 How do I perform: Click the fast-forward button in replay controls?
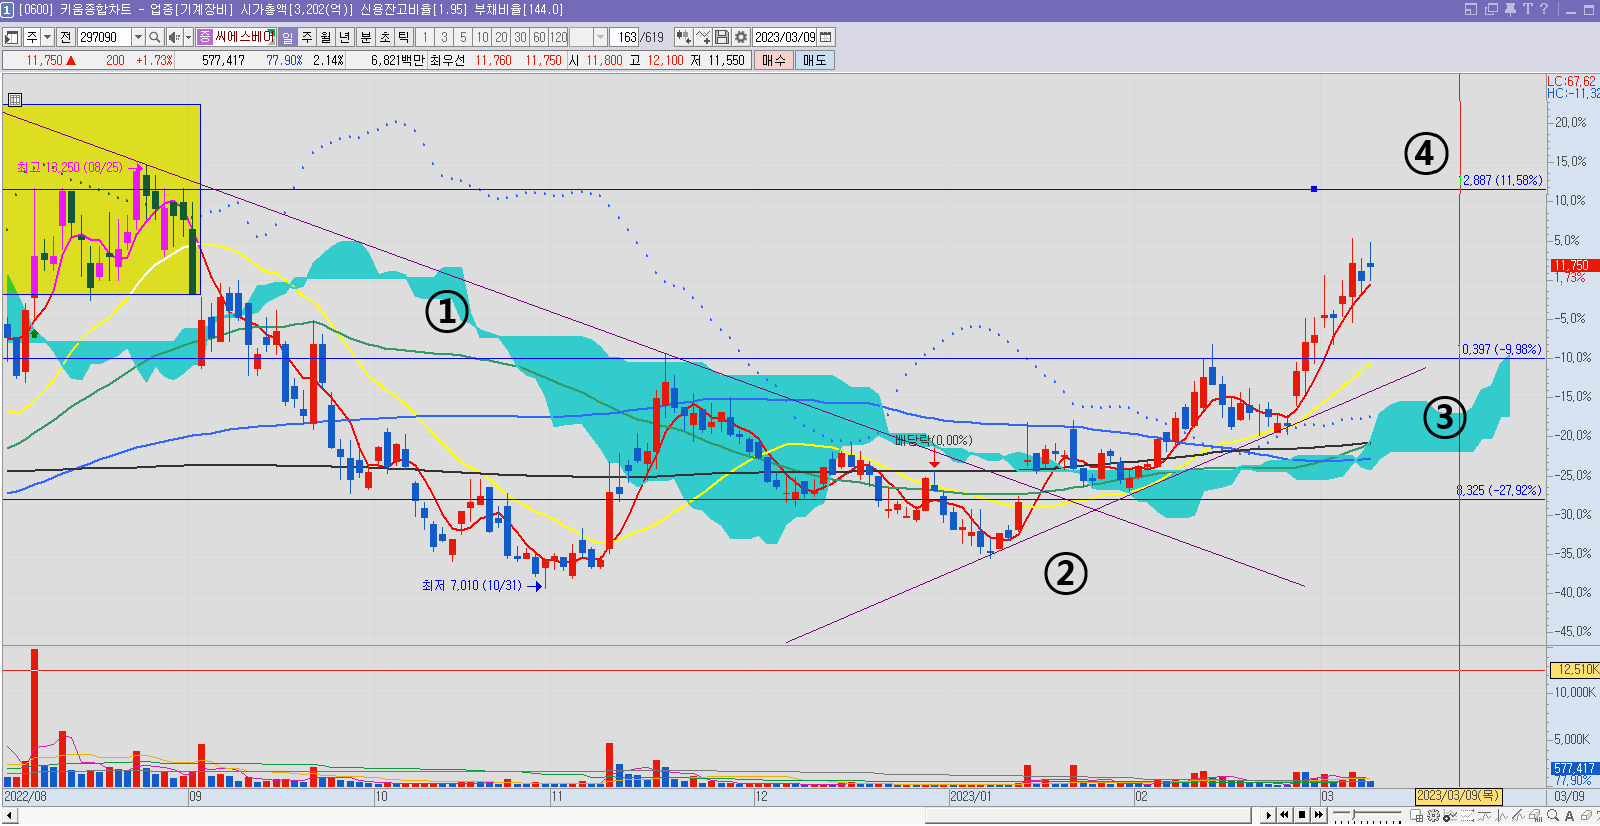tap(1318, 815)
